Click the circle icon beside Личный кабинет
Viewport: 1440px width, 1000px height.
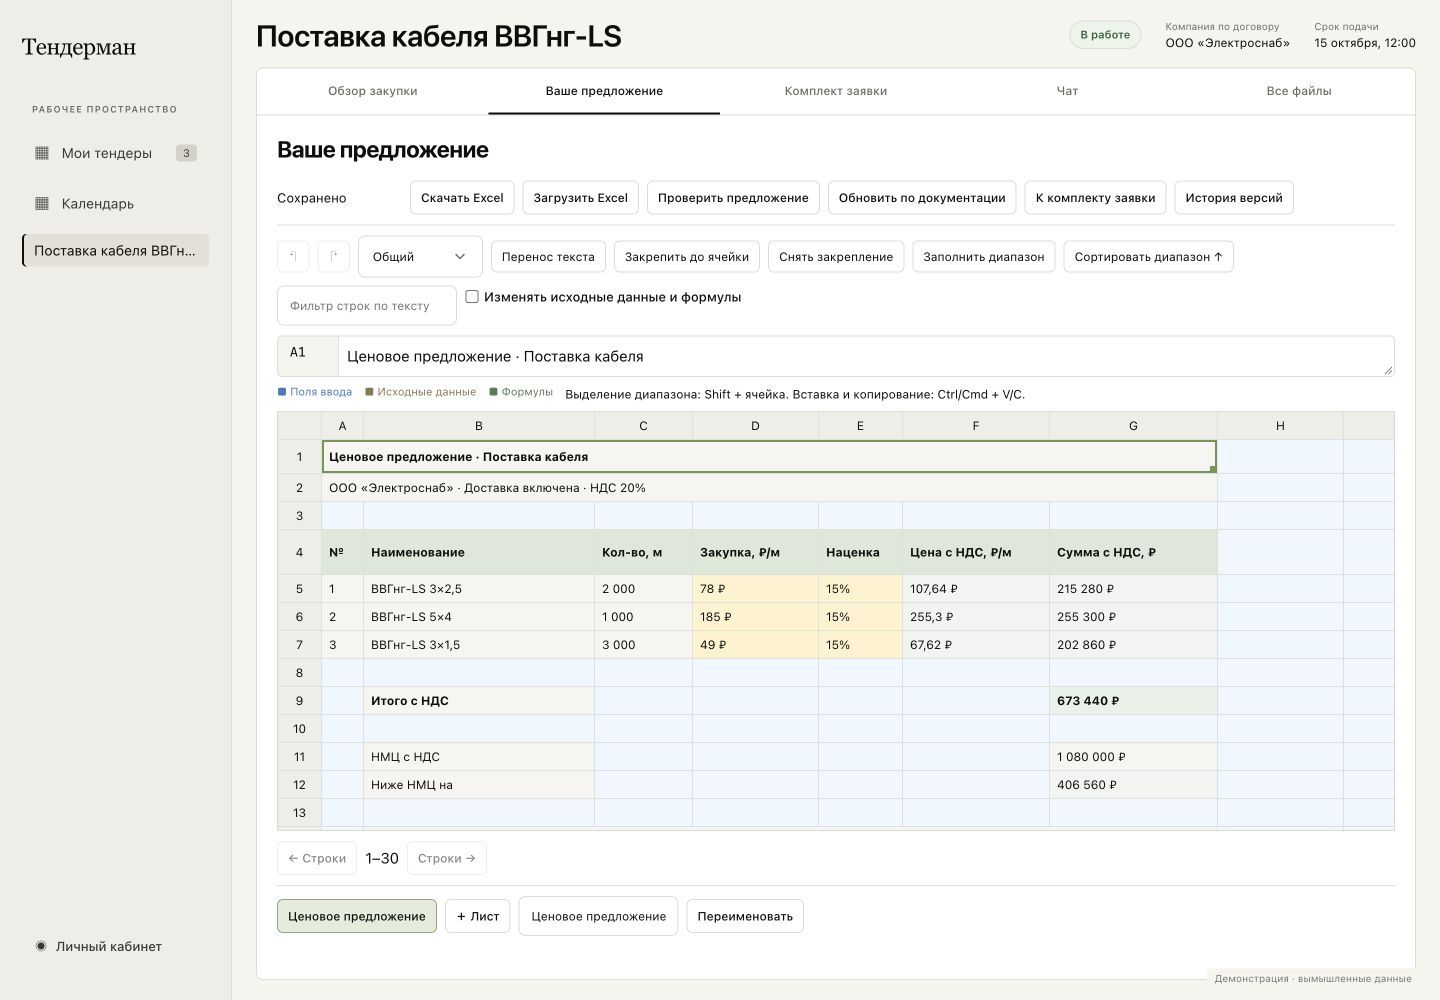click(x=41, y=946)
